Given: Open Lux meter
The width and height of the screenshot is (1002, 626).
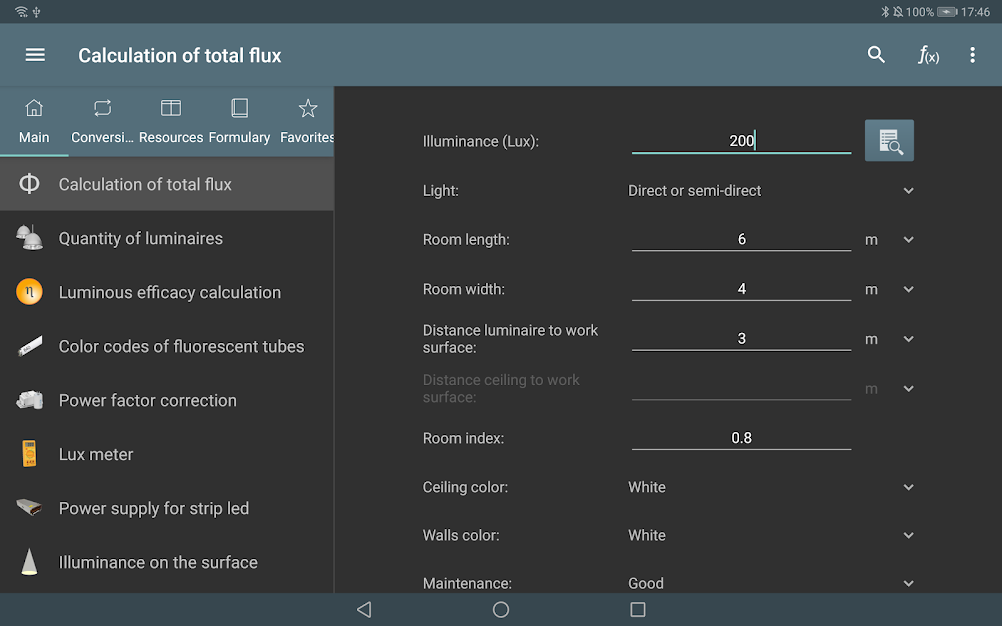Looking at the screenshot, I should point(167,454).
